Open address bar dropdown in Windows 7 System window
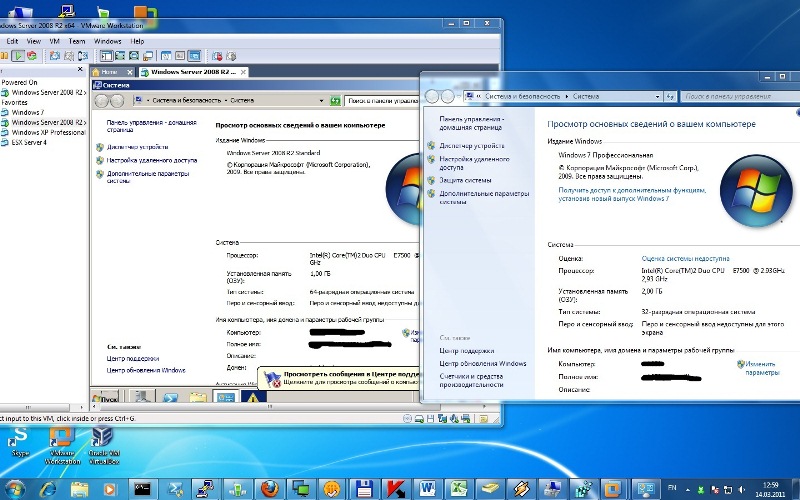 (658, 96)
